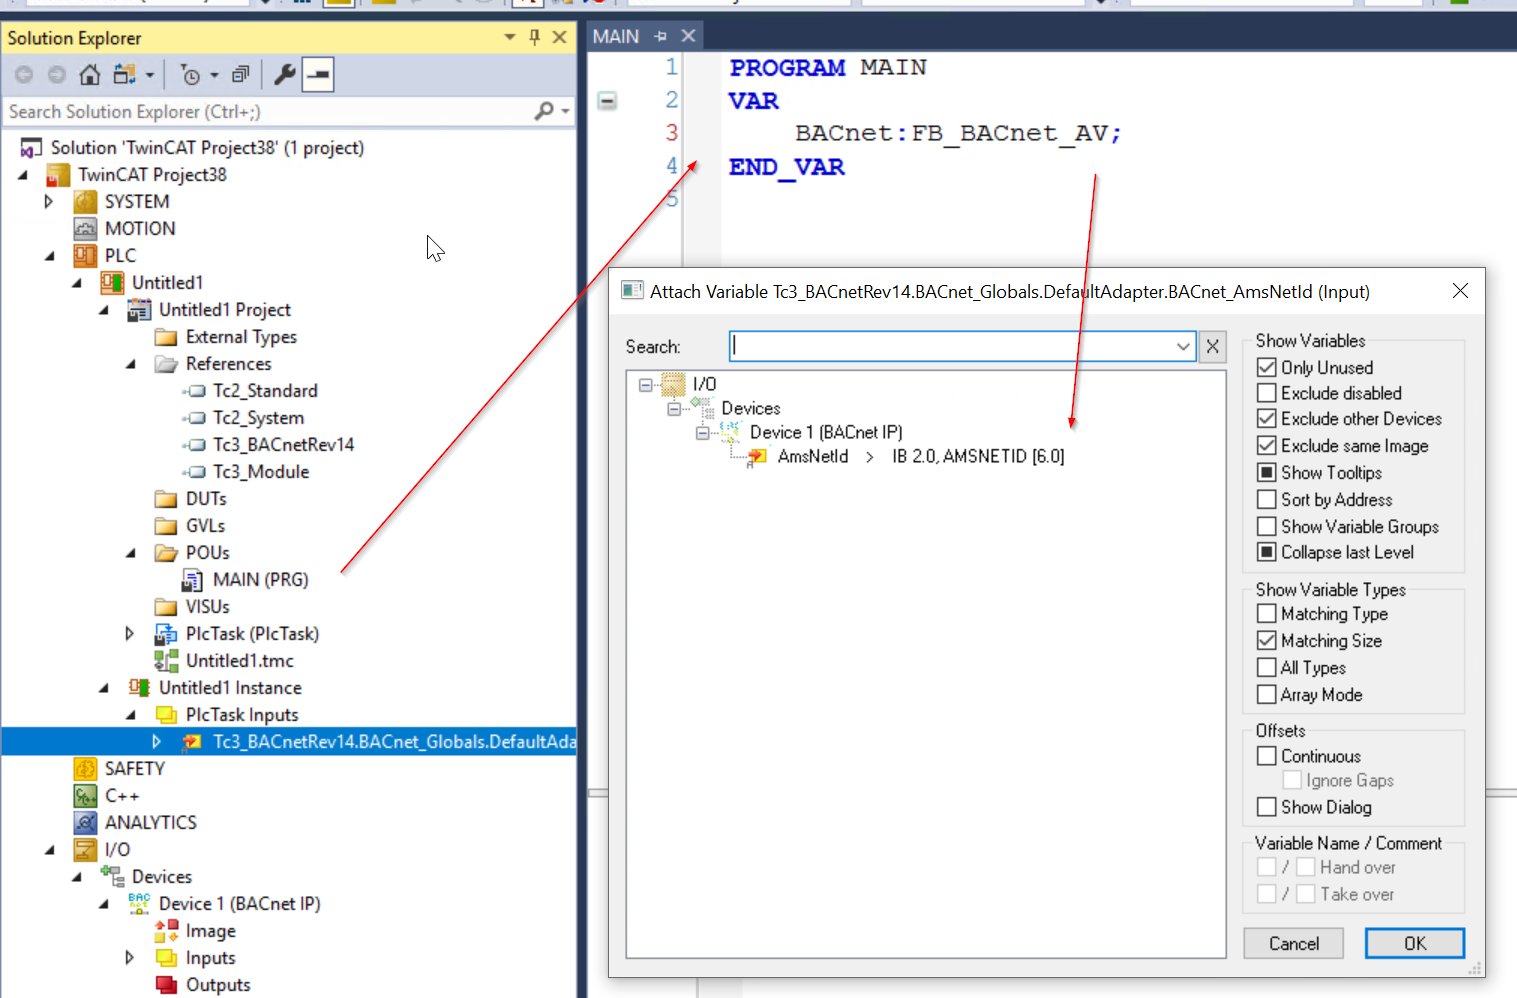
Task: Click the Forward navigation arrow in Solution Explorer
Action: [x=57, y=75]
